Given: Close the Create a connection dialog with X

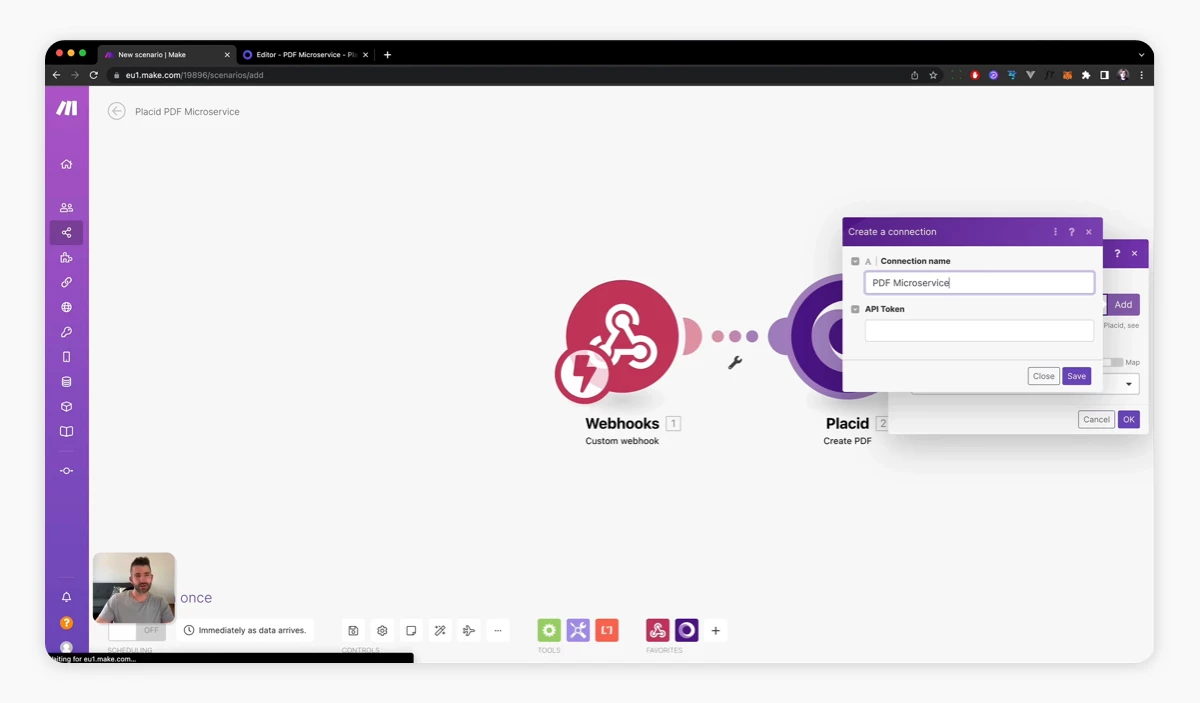Looking at the screenshot, I should tap(1089, 232).
